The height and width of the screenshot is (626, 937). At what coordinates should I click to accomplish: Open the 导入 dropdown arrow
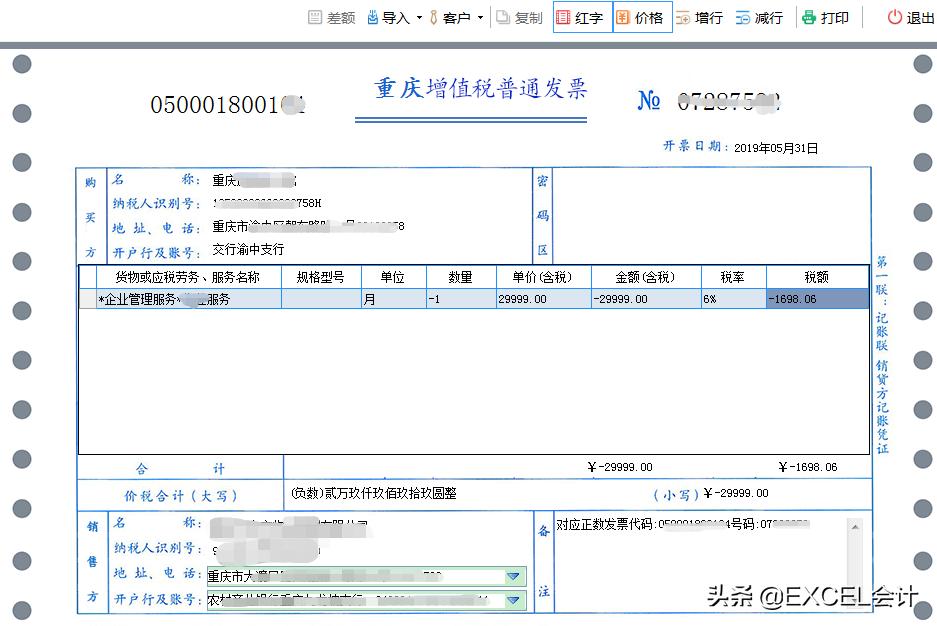(x=419, y=18)
